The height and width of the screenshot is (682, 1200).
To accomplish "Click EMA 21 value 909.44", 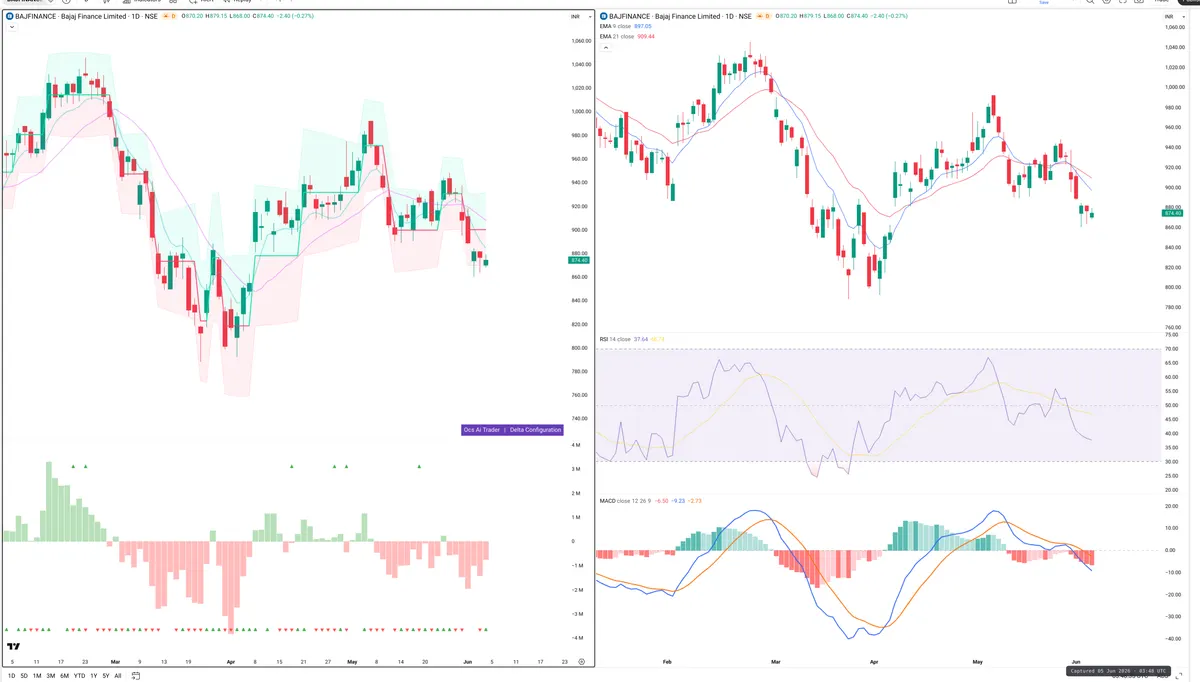I will (x=646, y=37).
